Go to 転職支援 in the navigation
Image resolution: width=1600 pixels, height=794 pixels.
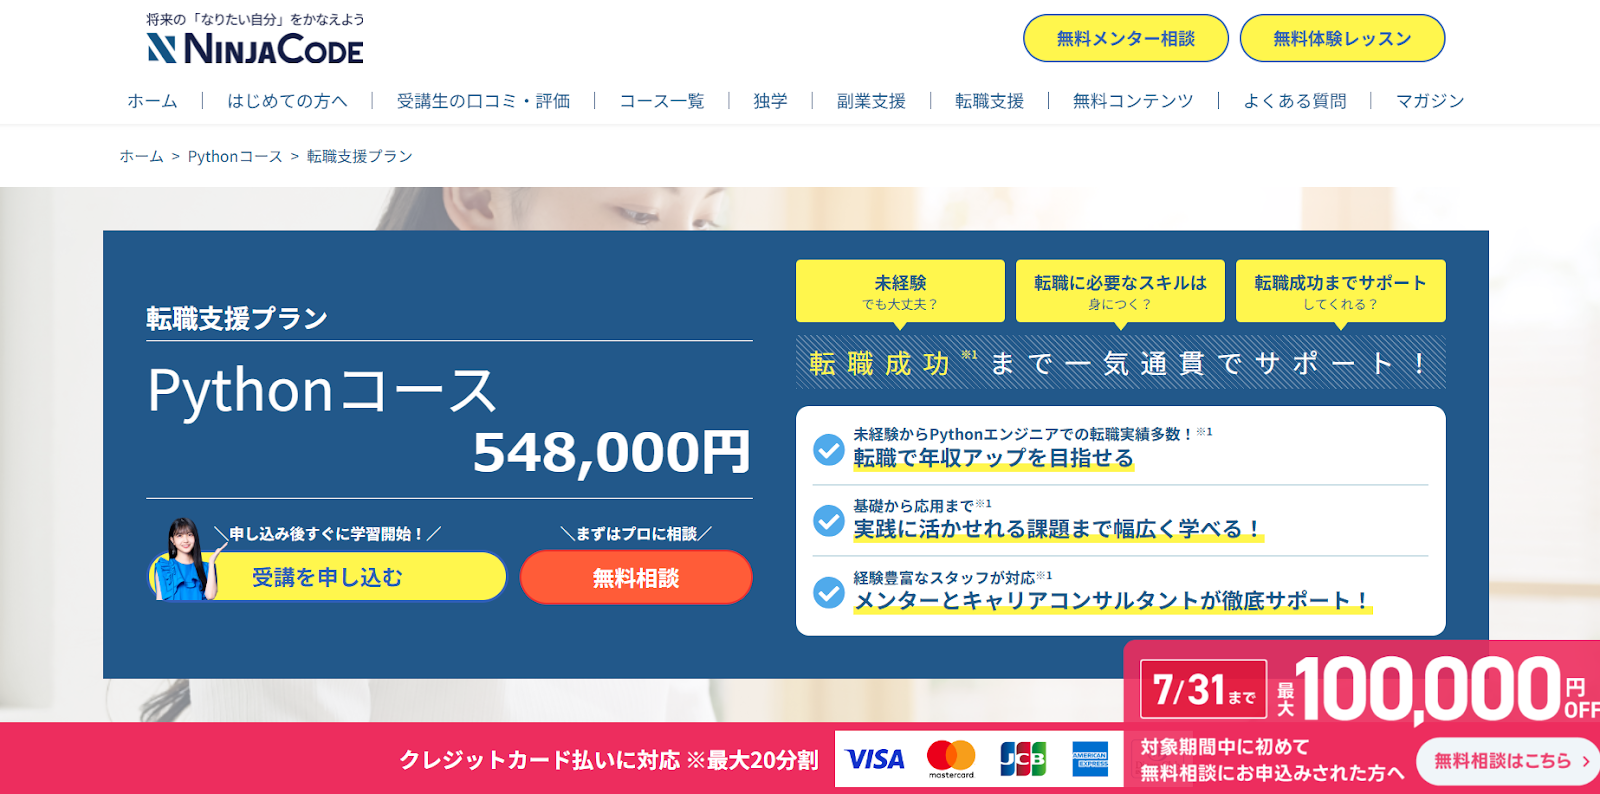pyautogui.click(x=989, y=101)
